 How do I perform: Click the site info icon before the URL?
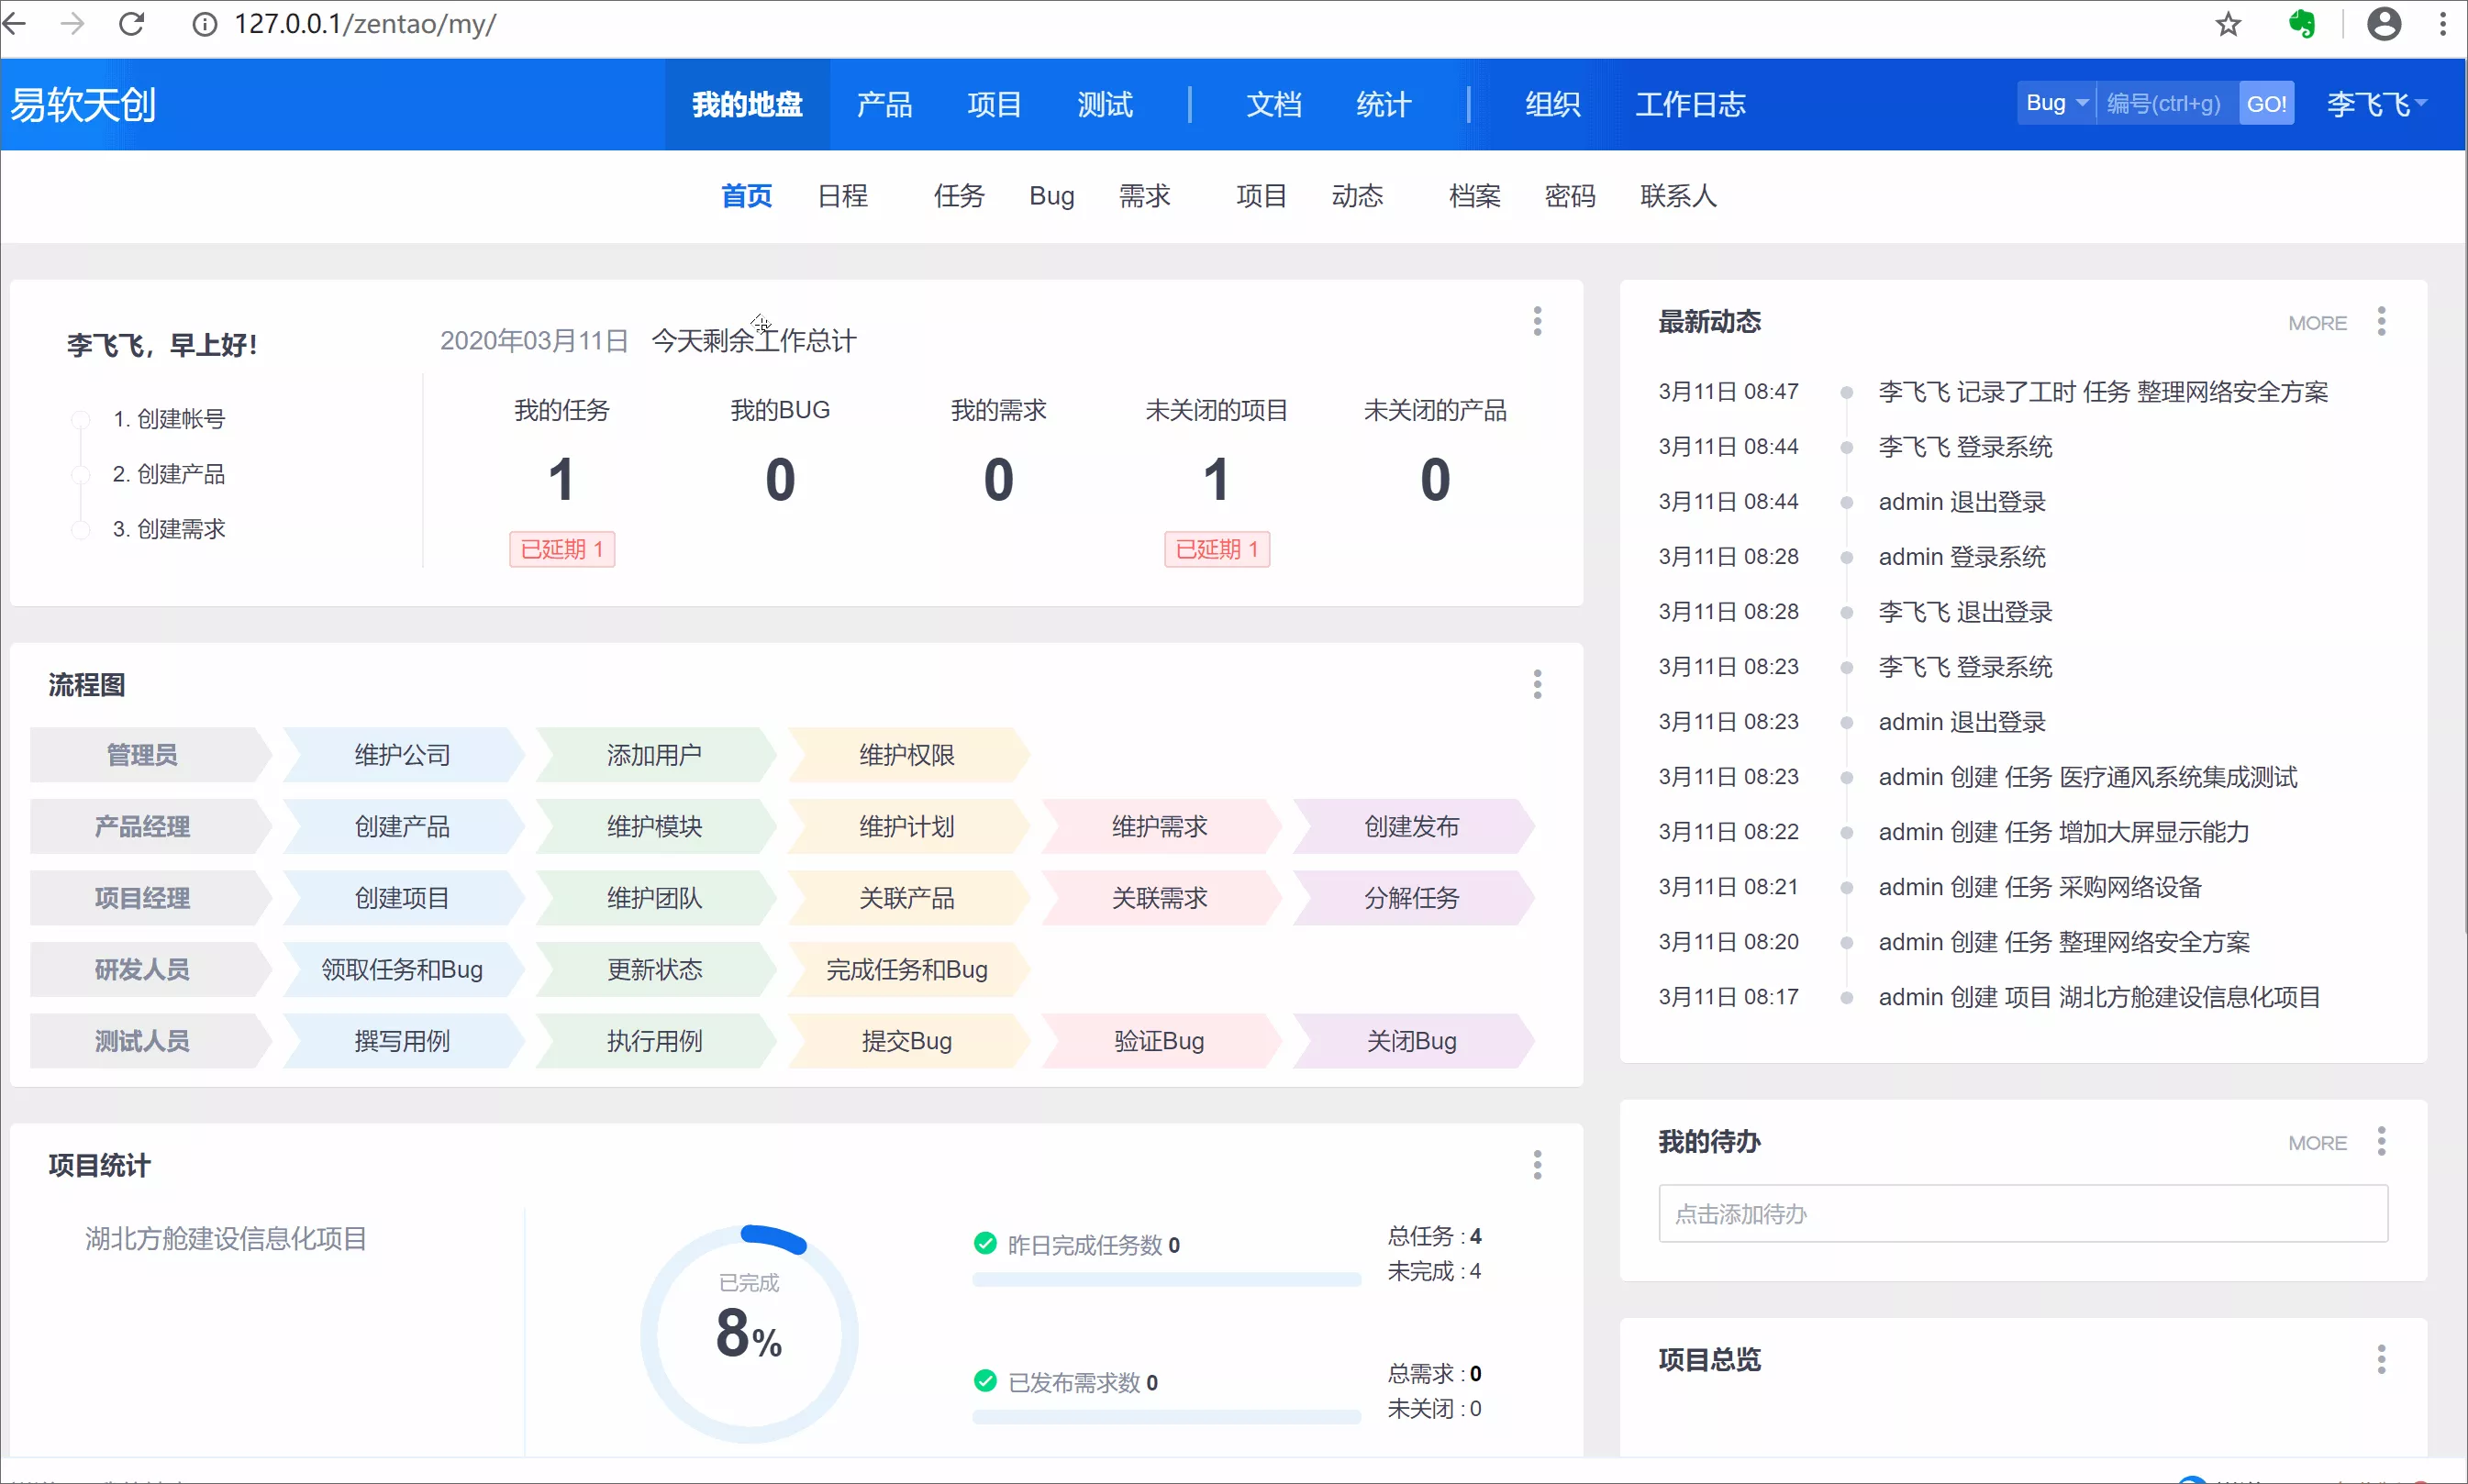point(204,24)
